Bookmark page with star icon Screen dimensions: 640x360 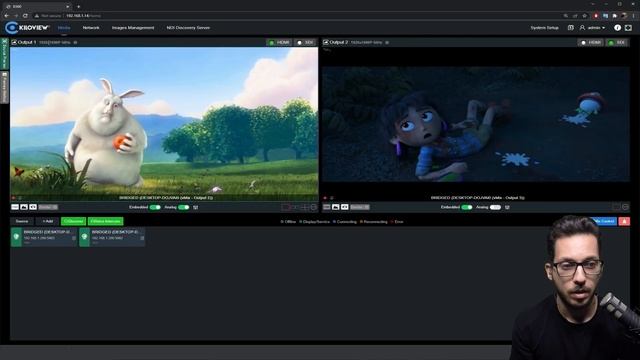584,16
